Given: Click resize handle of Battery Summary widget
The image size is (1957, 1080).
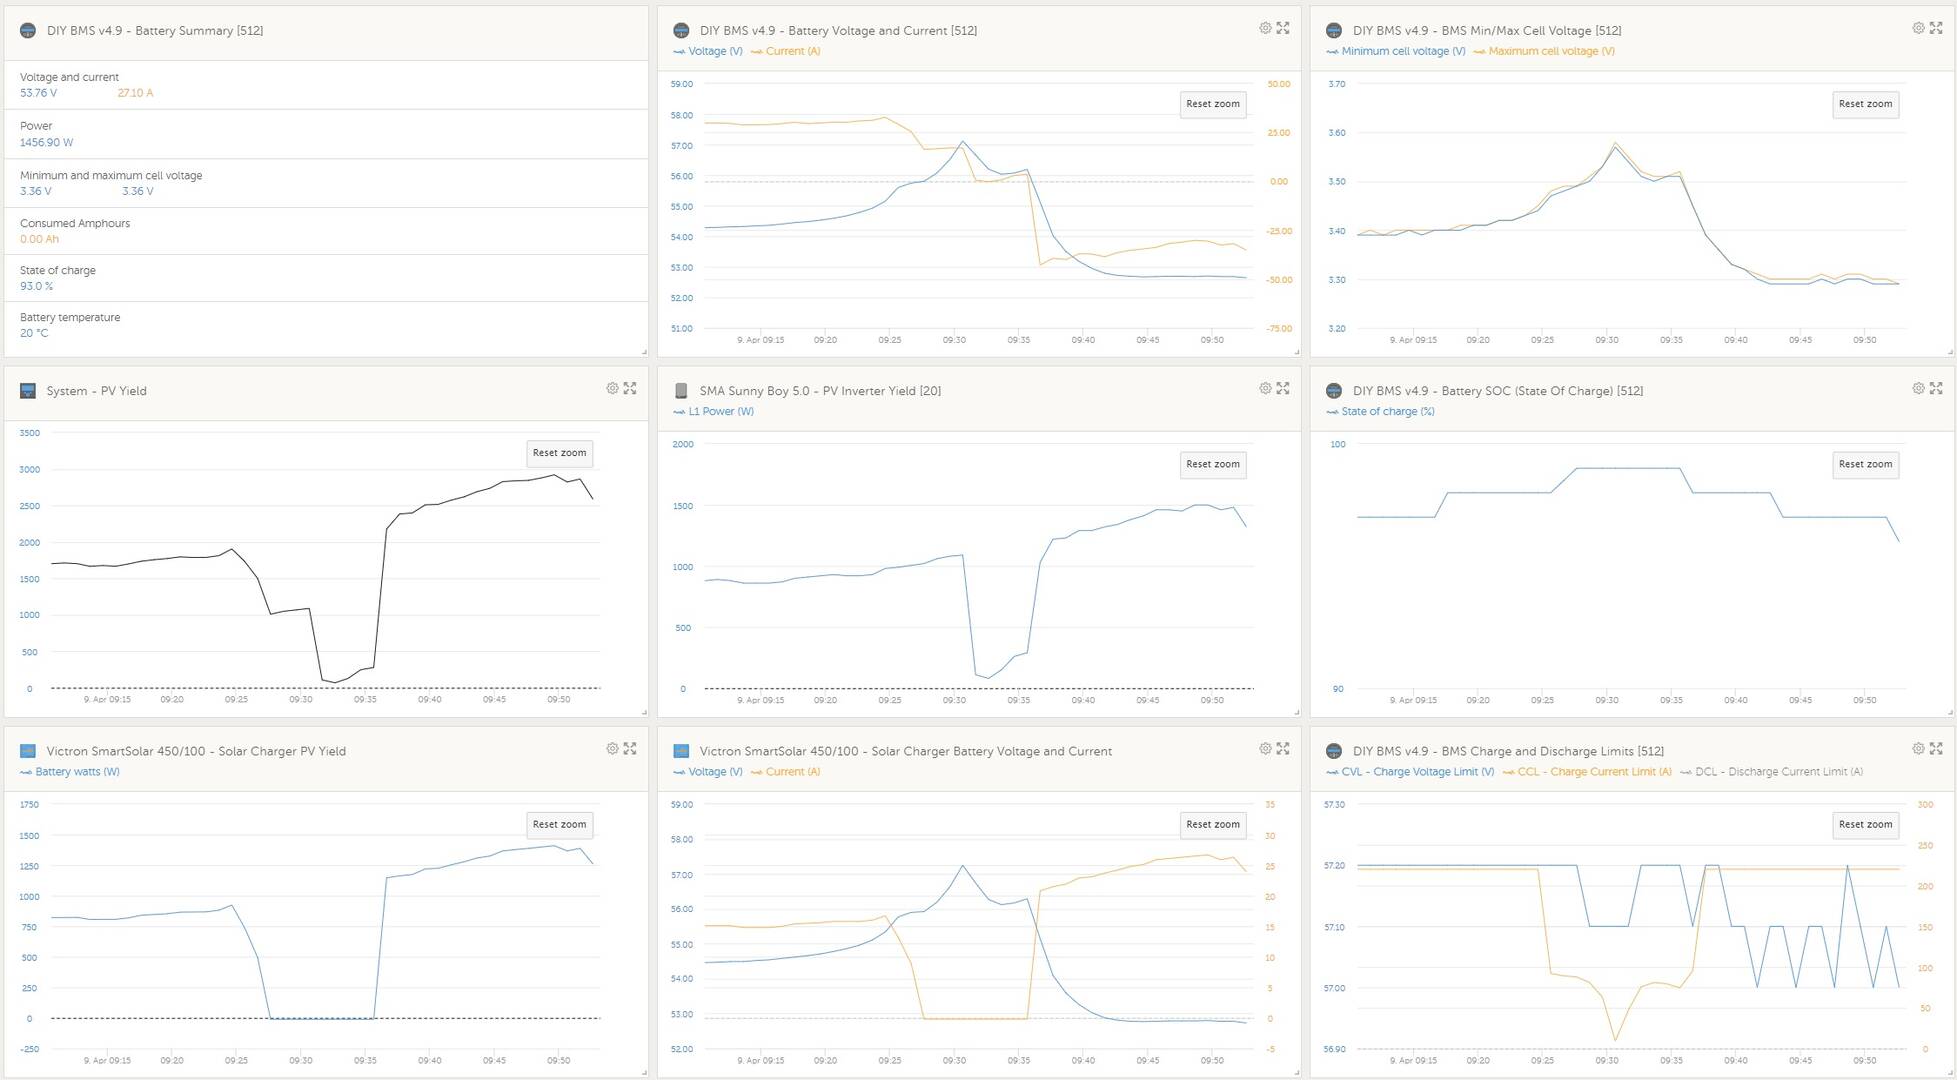Looking at the screenshot, I should tap(643, 351).
